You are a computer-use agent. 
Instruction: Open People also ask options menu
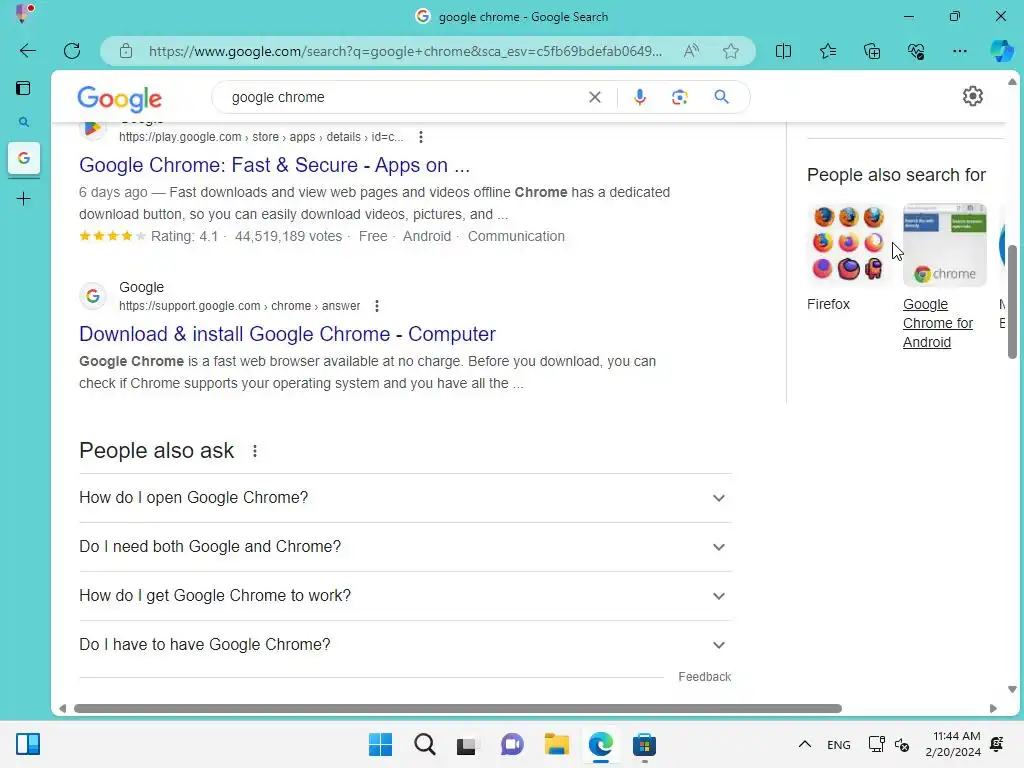(255, 451)
